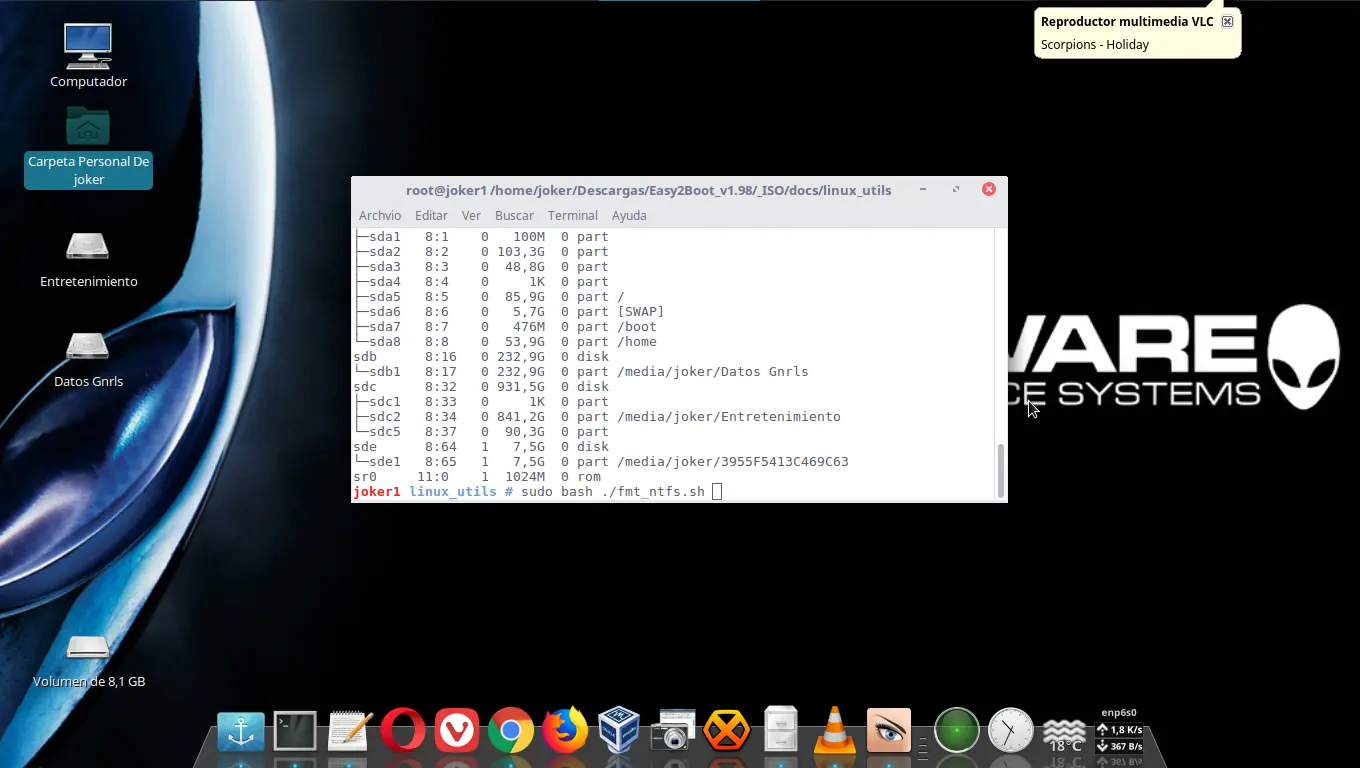Launch Opera browser from the dock

pyautogui.click(x=402, y=732)
